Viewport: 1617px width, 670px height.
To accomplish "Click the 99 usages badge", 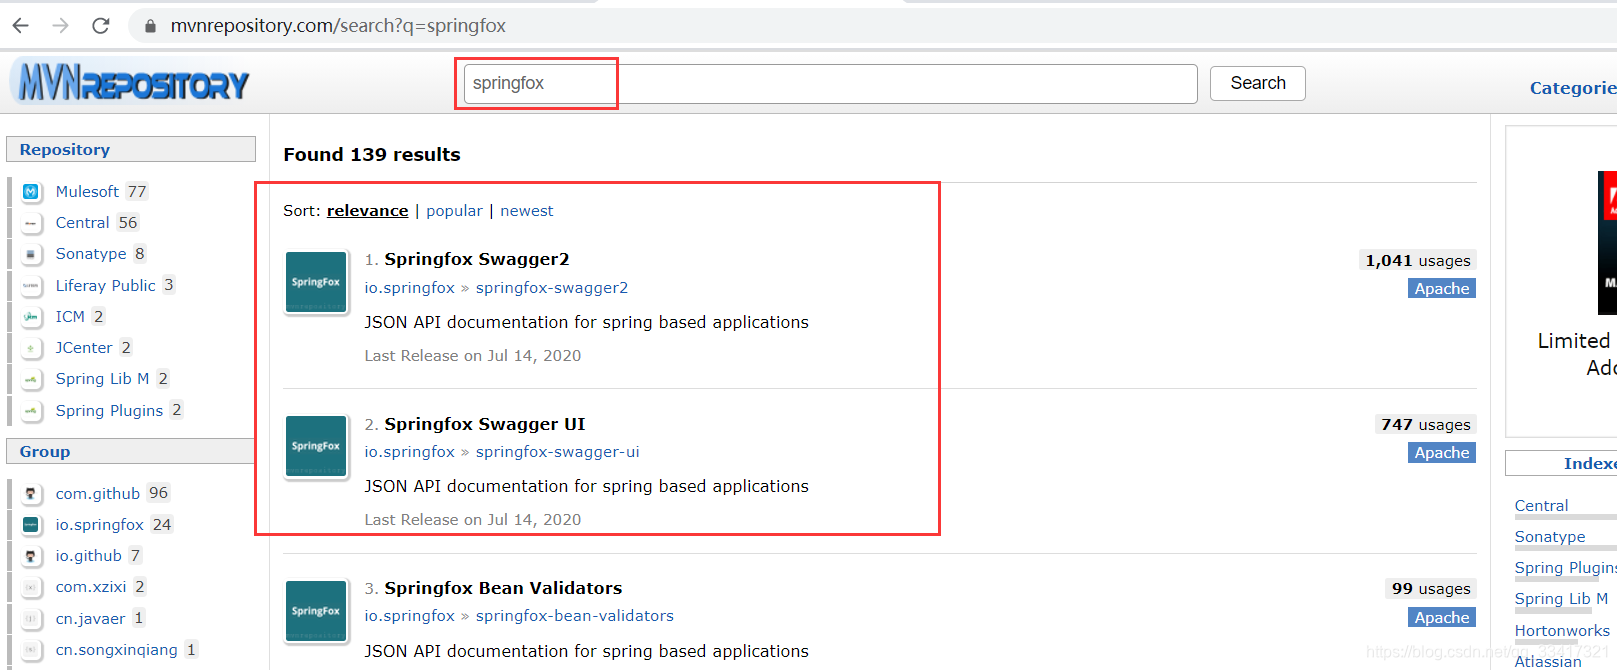I will 1431,589.
